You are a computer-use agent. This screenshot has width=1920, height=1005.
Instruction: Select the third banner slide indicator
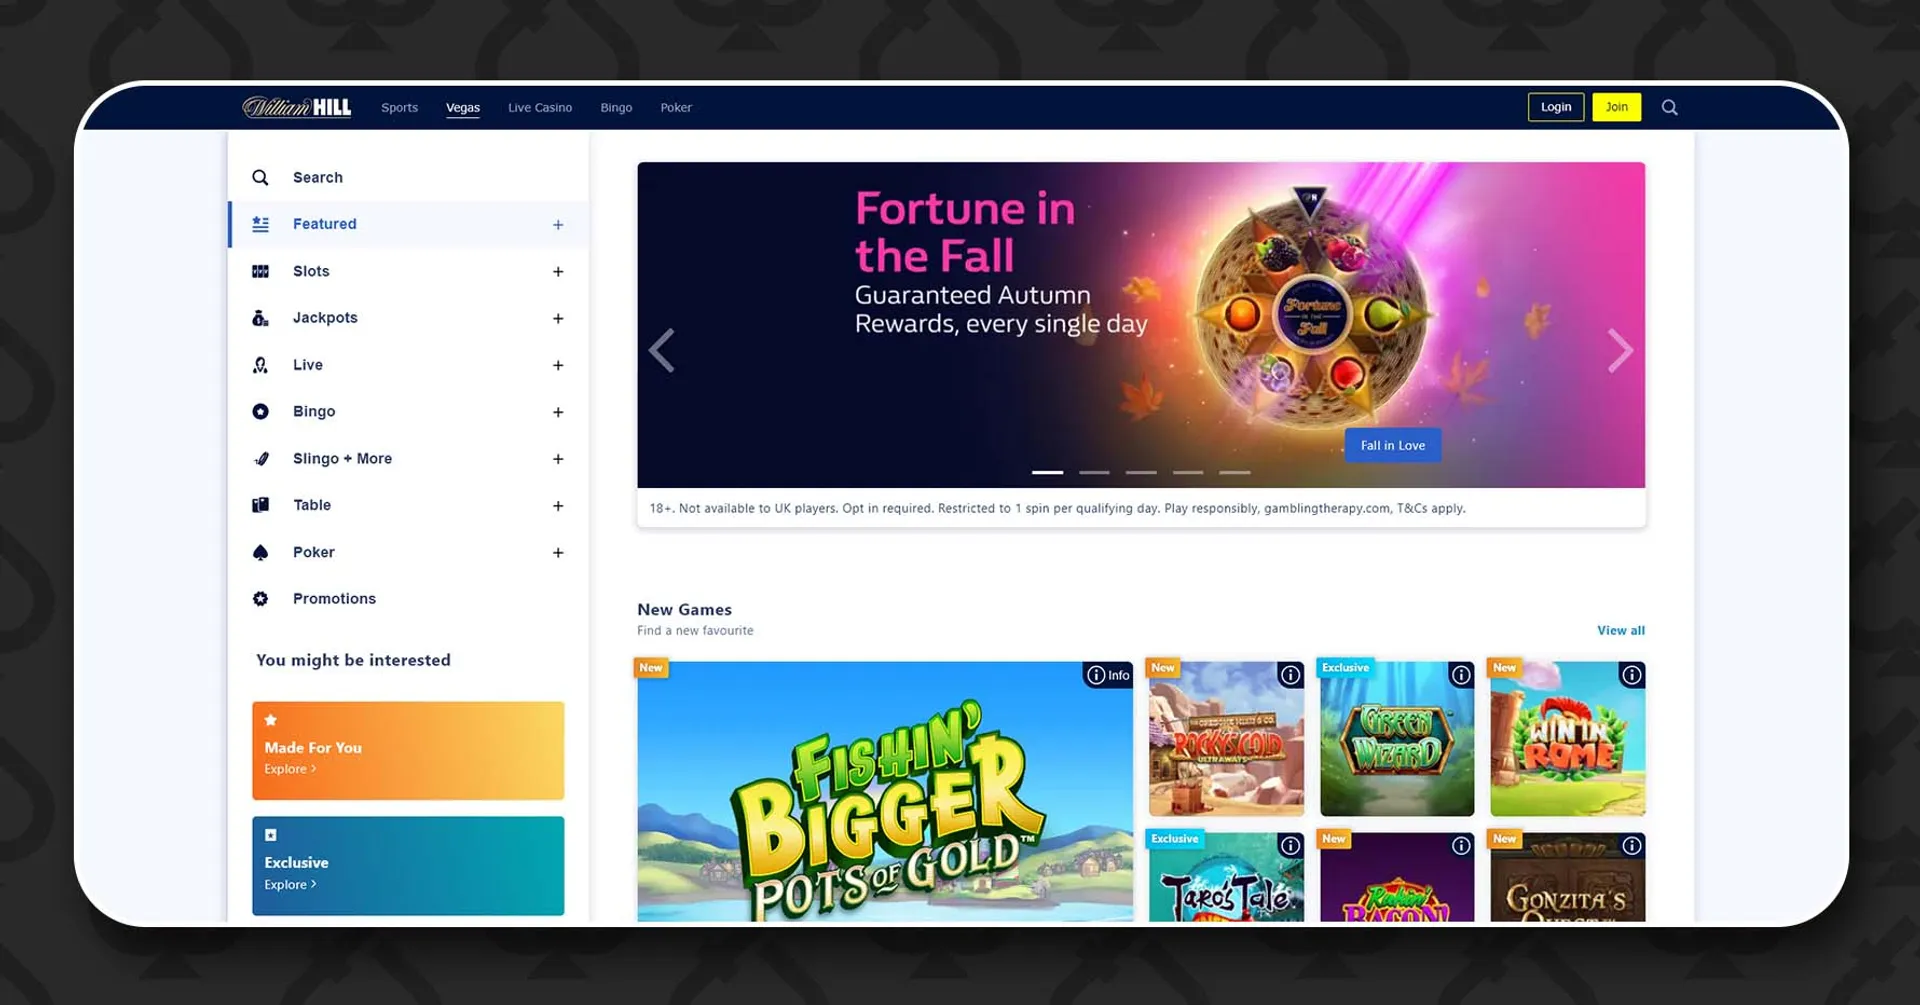click(1141, 472)
